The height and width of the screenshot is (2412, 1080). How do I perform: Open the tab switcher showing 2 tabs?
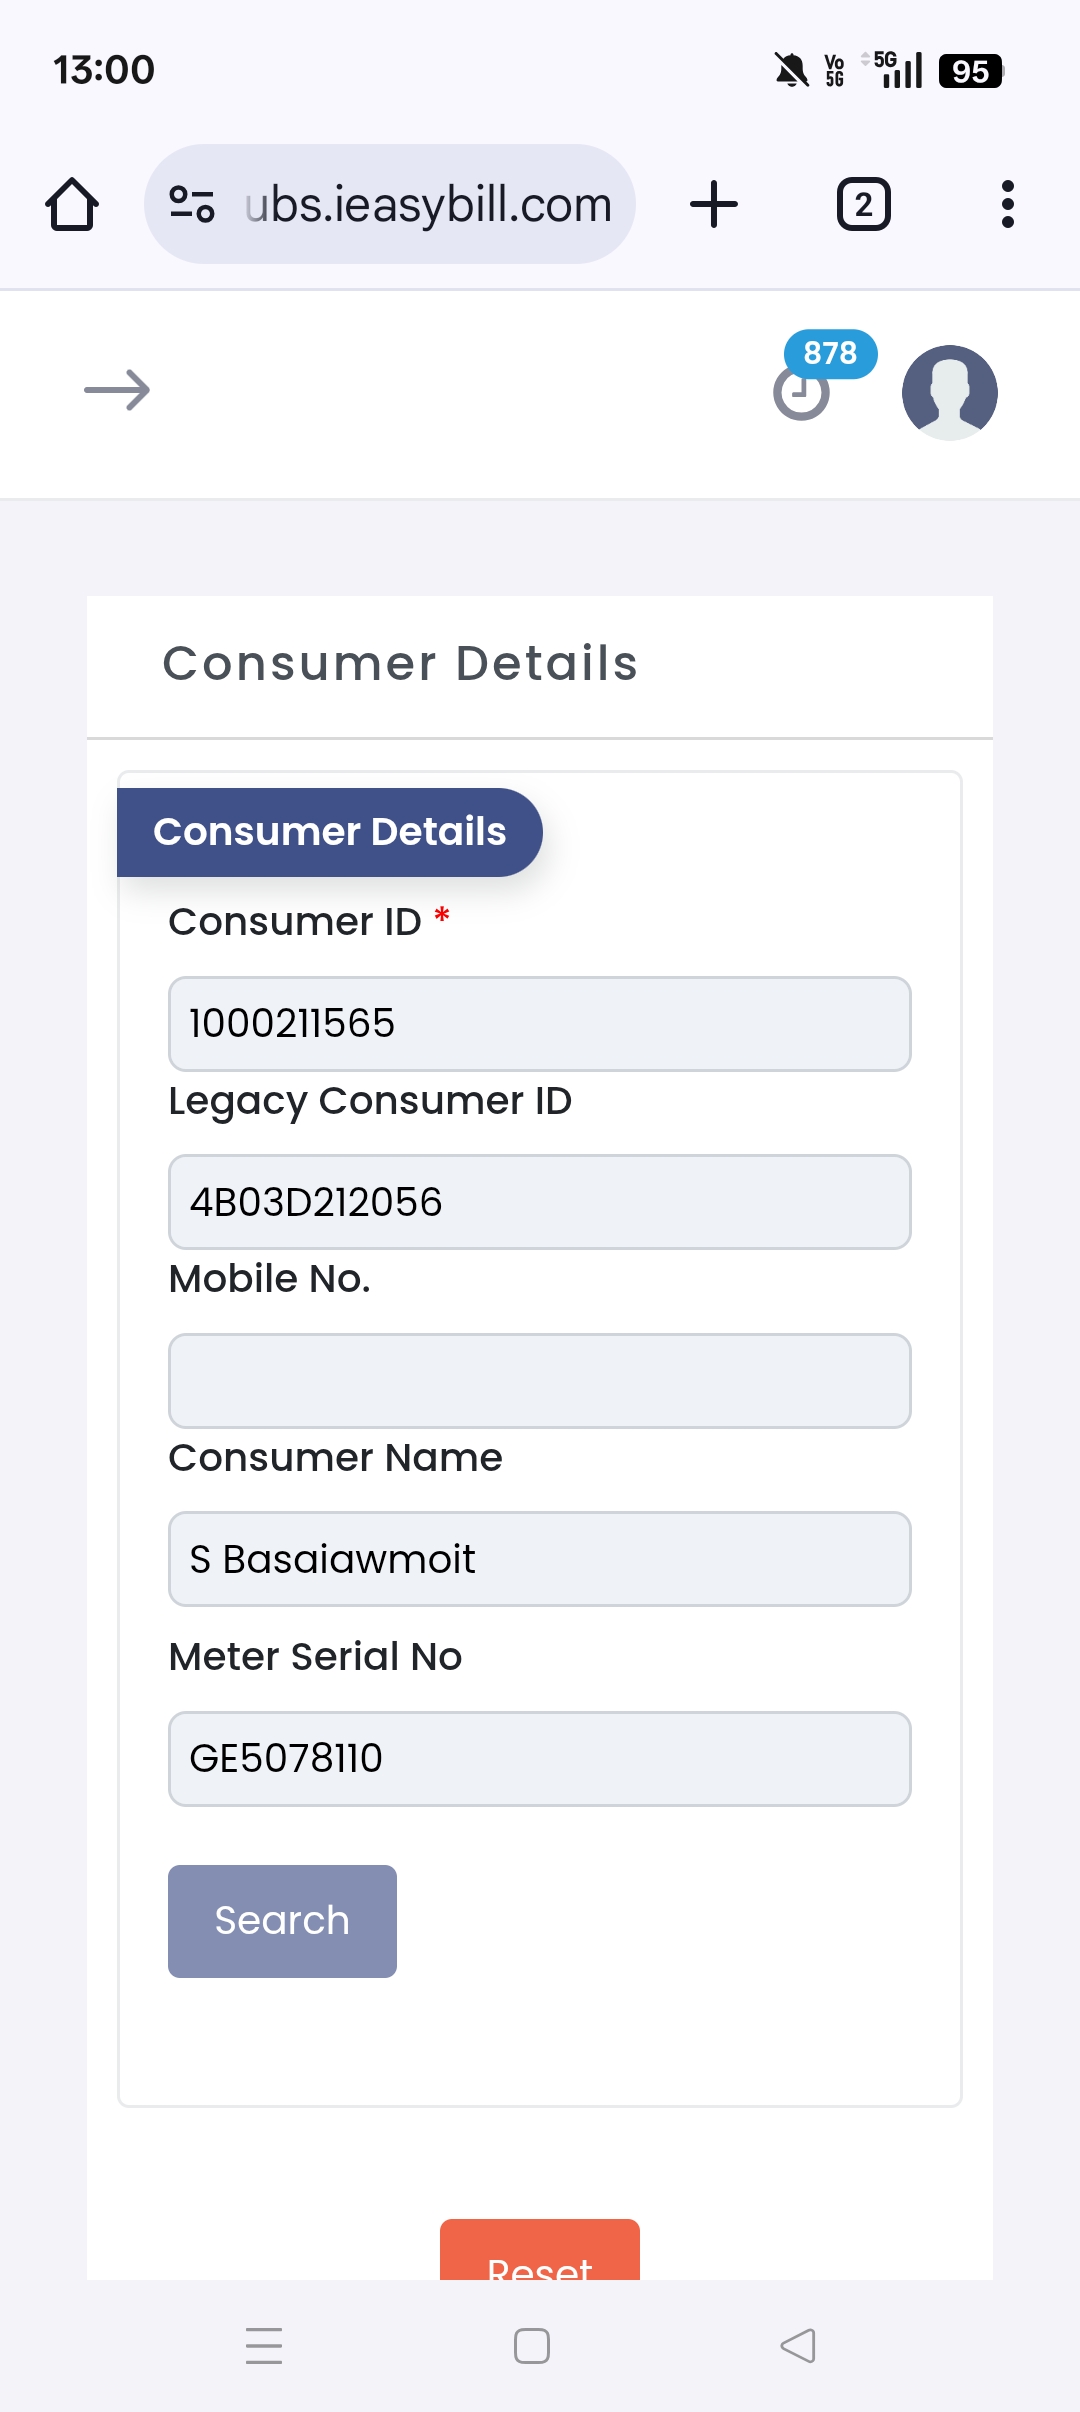pyautogui.click(x=863, y=205)
